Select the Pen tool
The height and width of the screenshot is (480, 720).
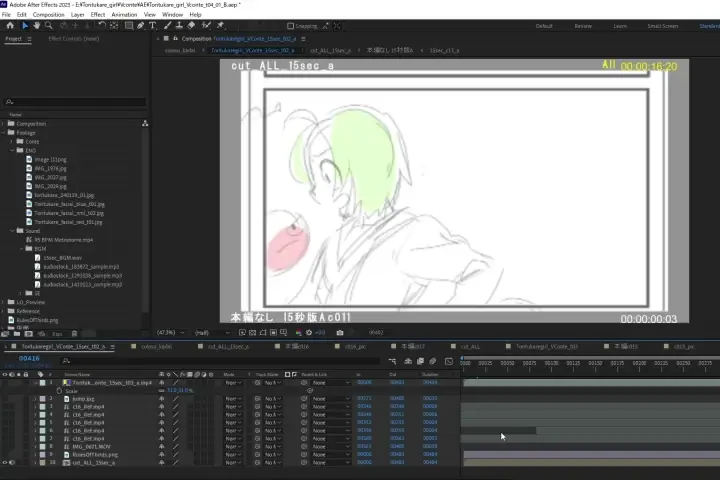[141, 26]
